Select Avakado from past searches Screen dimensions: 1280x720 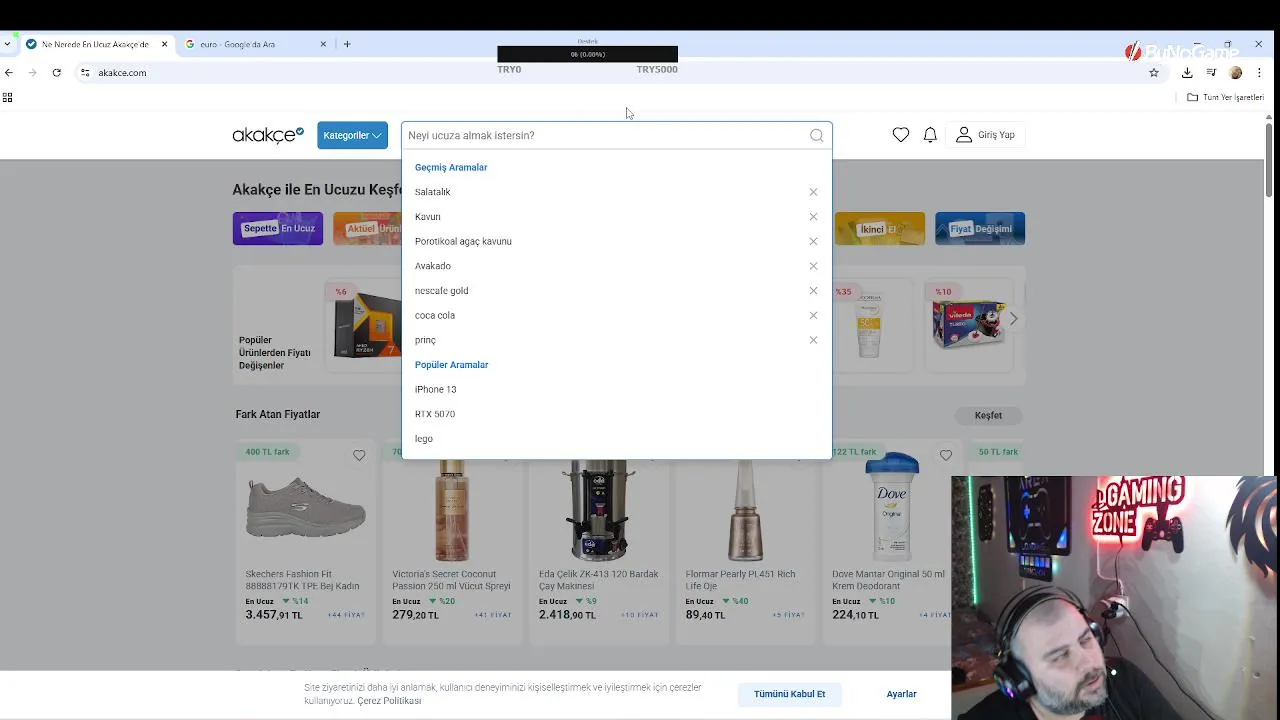tap(433, 266)
